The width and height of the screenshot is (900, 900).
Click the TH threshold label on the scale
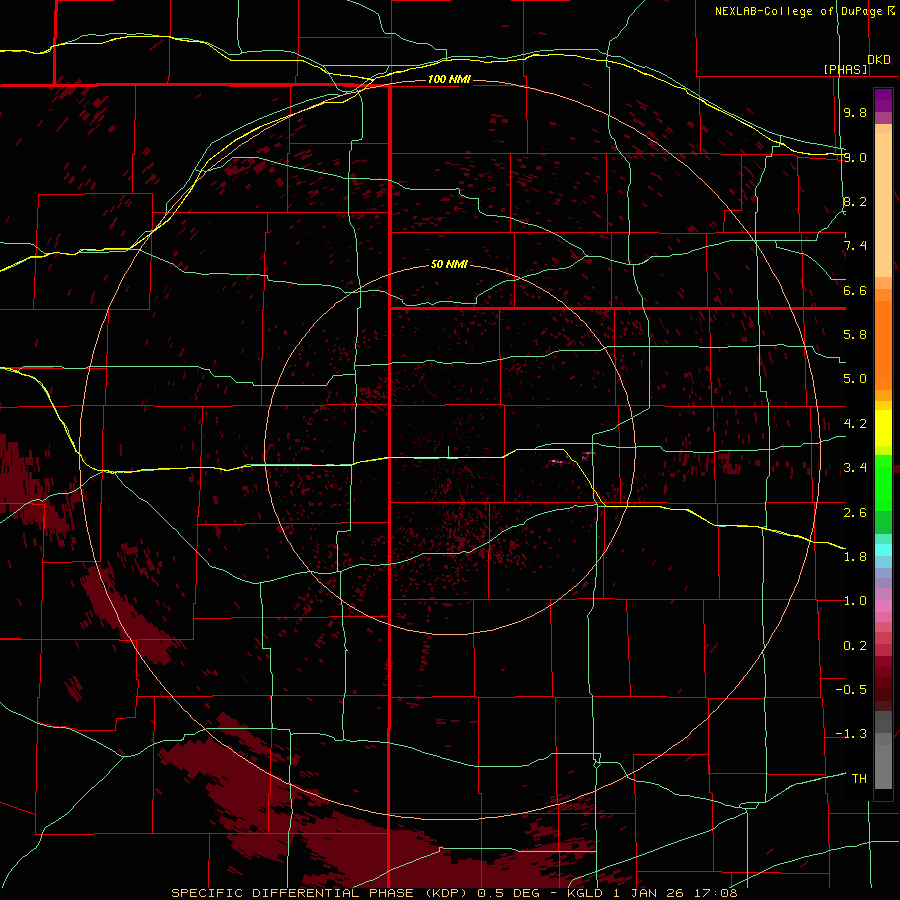pyautogui.click(x=859, y=779)
